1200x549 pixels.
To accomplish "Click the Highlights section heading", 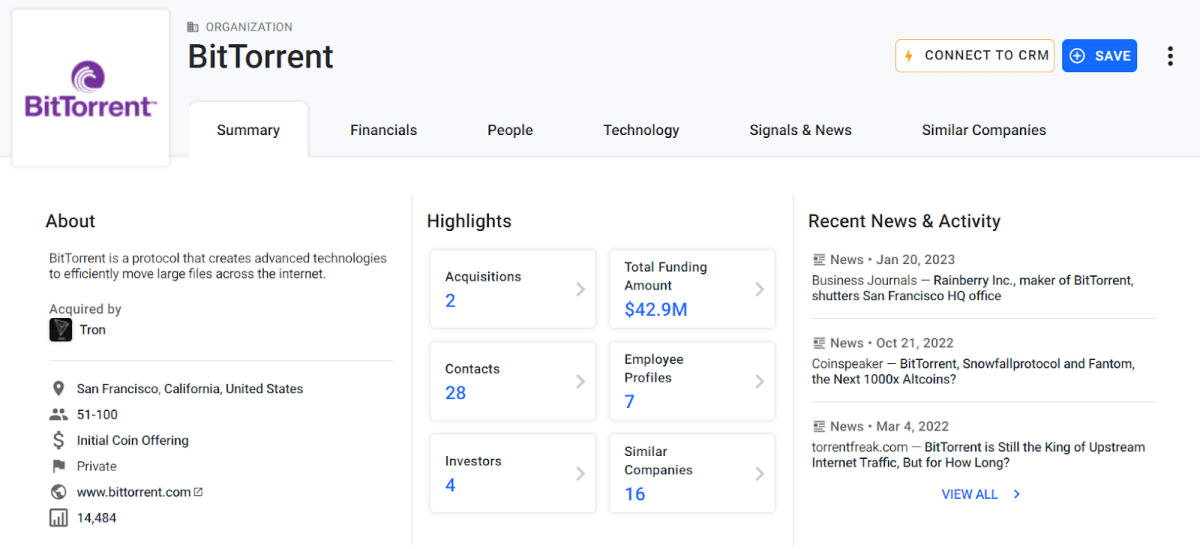I will 469,221.
